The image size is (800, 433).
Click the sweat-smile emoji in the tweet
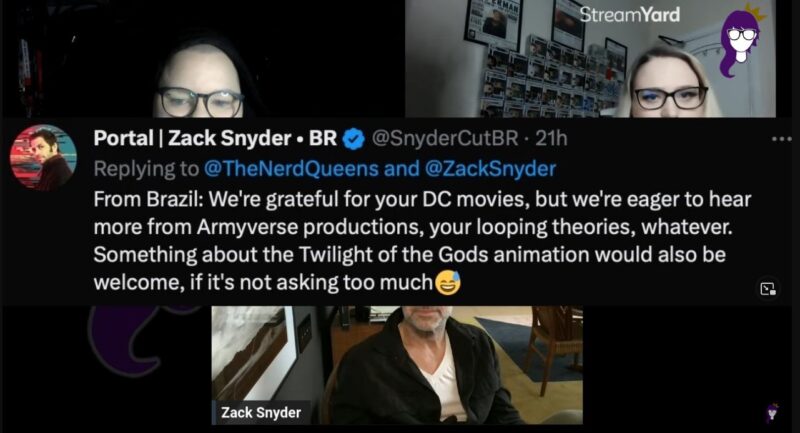[x=447, y=283]
